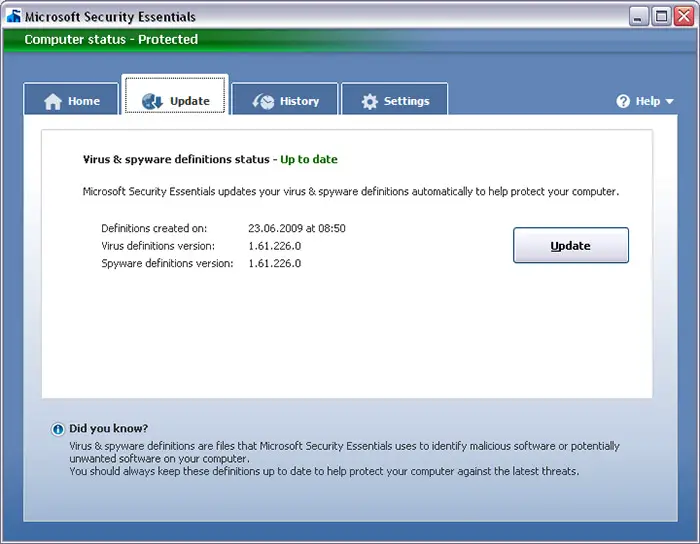Click the sentence about automatic definition updates

click(351, 191)
